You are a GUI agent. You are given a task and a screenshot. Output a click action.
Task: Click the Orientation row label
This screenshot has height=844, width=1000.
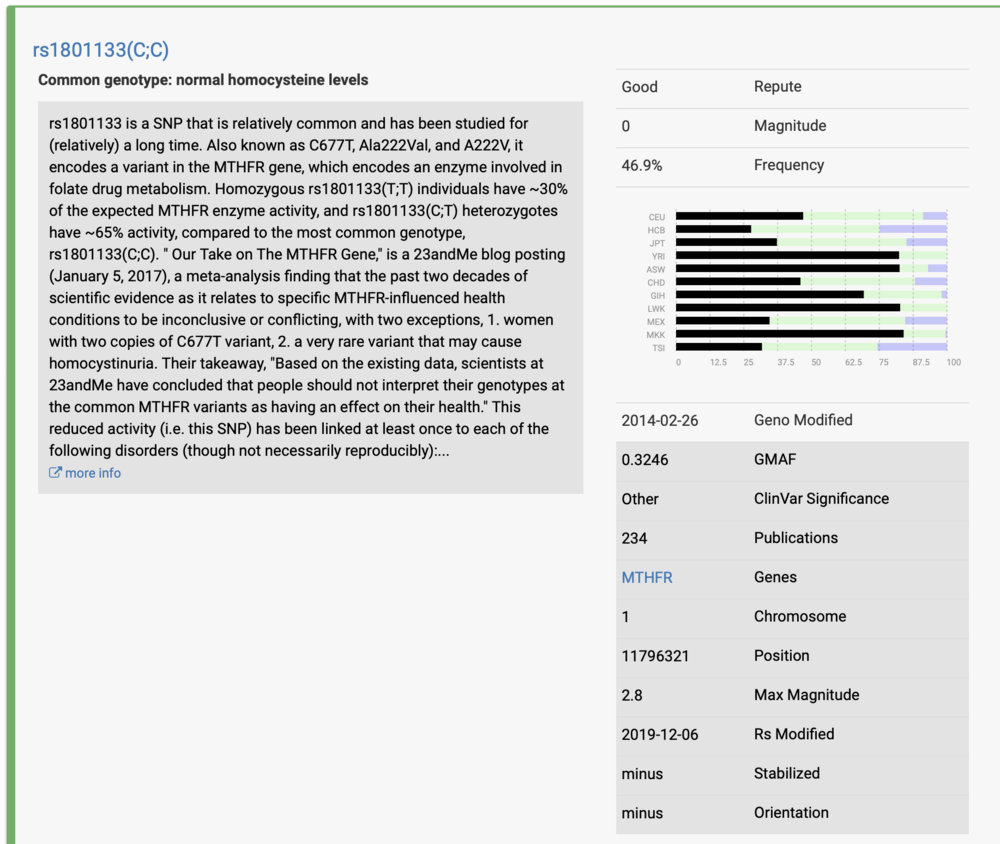[x=791, y=813]
